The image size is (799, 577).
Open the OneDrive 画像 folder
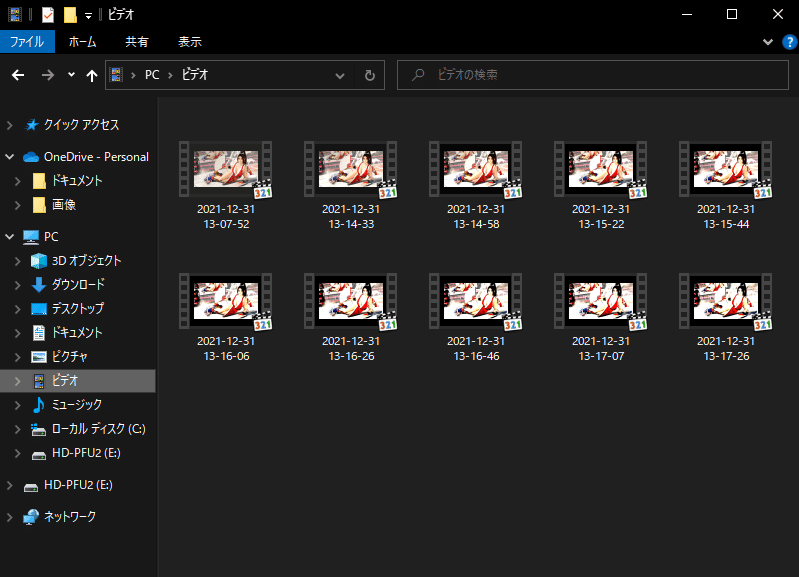(x=63, y=205)
